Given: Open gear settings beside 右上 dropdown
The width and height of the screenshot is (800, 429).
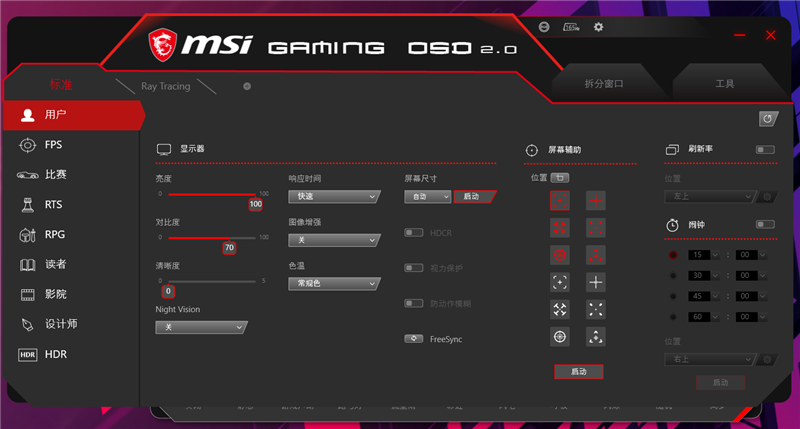Looking at the screenshot, I should coord(767,360).
